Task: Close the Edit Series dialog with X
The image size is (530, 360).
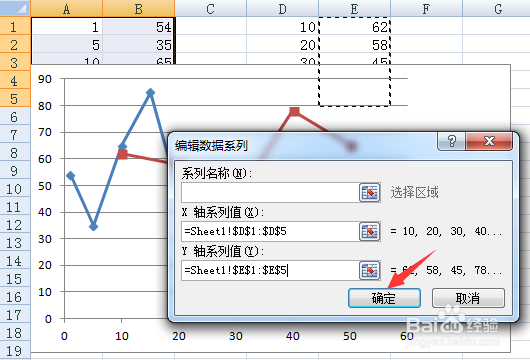Action: (489, 141)
